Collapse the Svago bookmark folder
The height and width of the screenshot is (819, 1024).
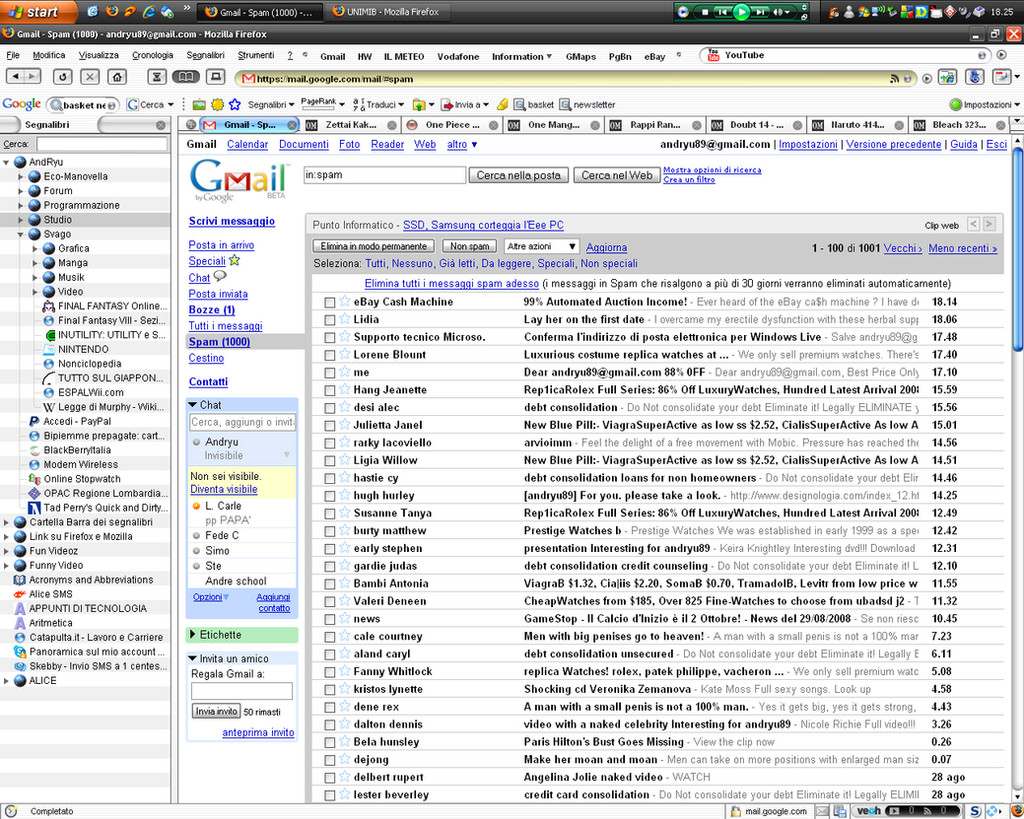pyautogui.click(x=21, y=234)
